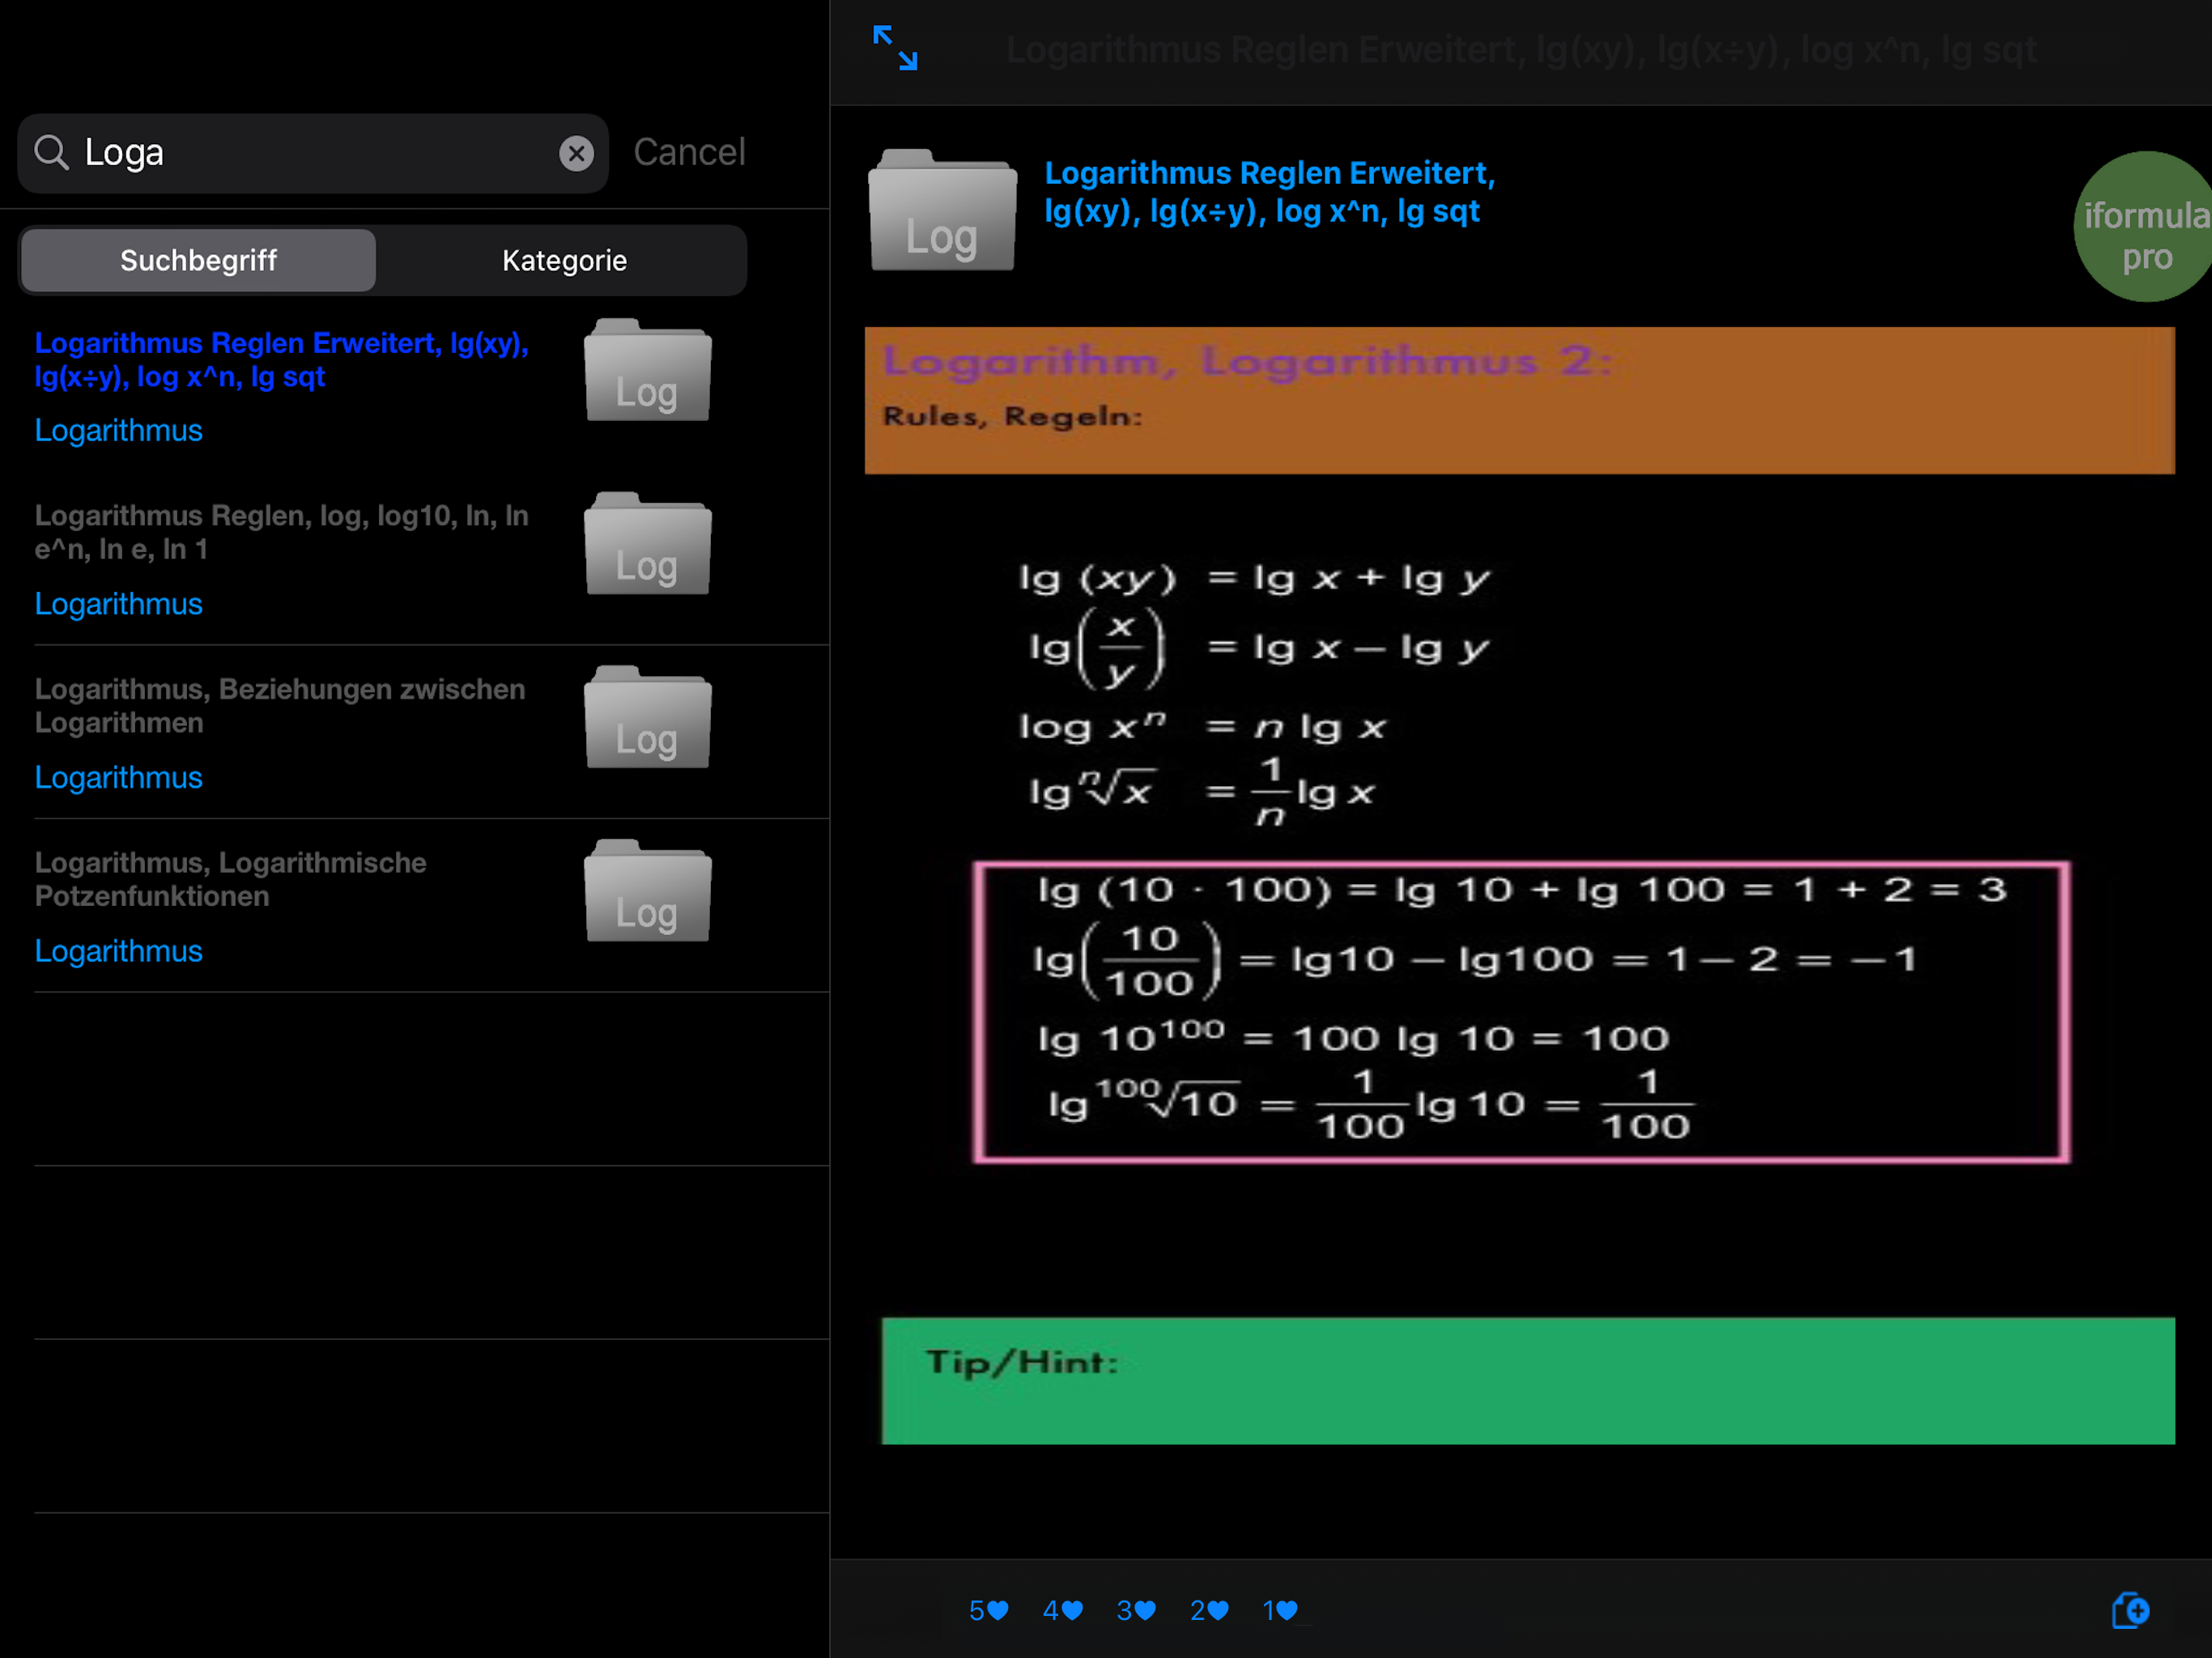
Task: Click the magnifying glass search icon
Action: pos(51,153)
